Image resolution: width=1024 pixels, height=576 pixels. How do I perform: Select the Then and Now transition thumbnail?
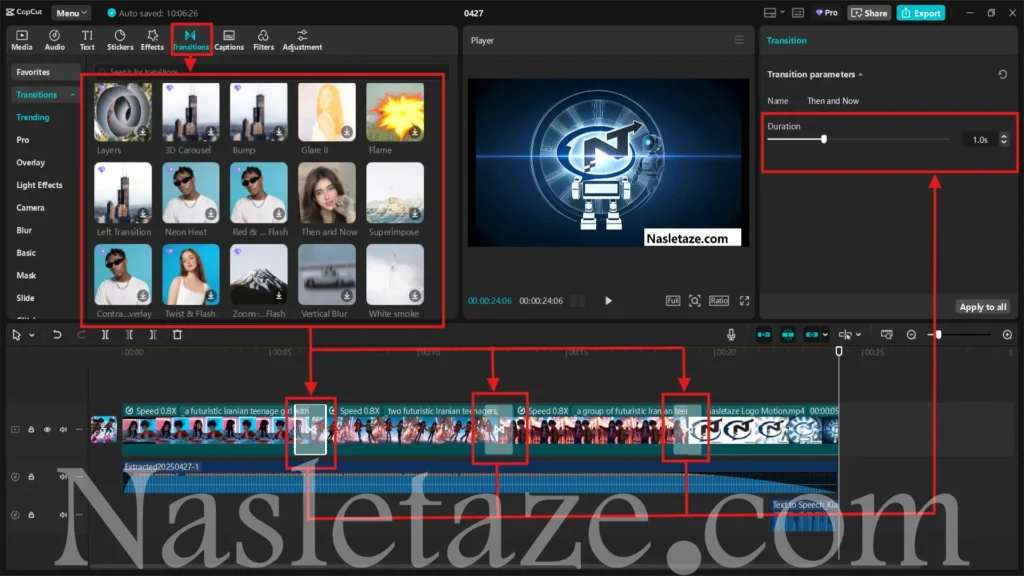[x=327, y=193]
